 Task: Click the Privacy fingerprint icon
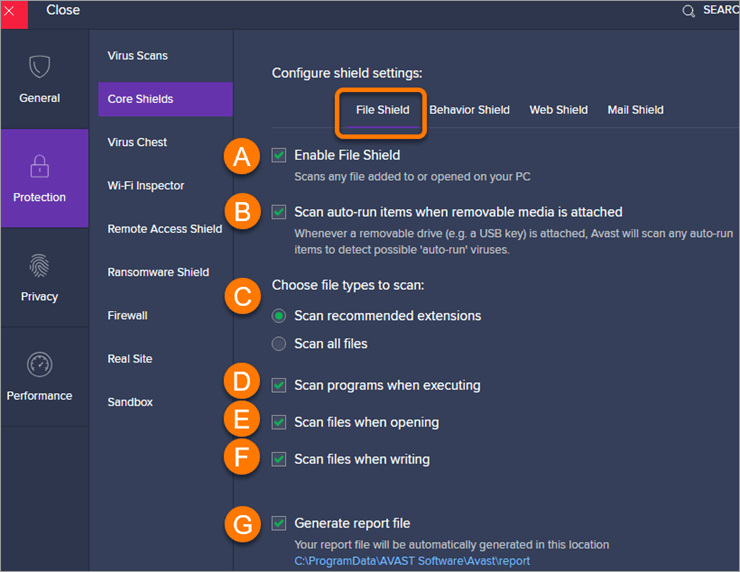point(40,266)
